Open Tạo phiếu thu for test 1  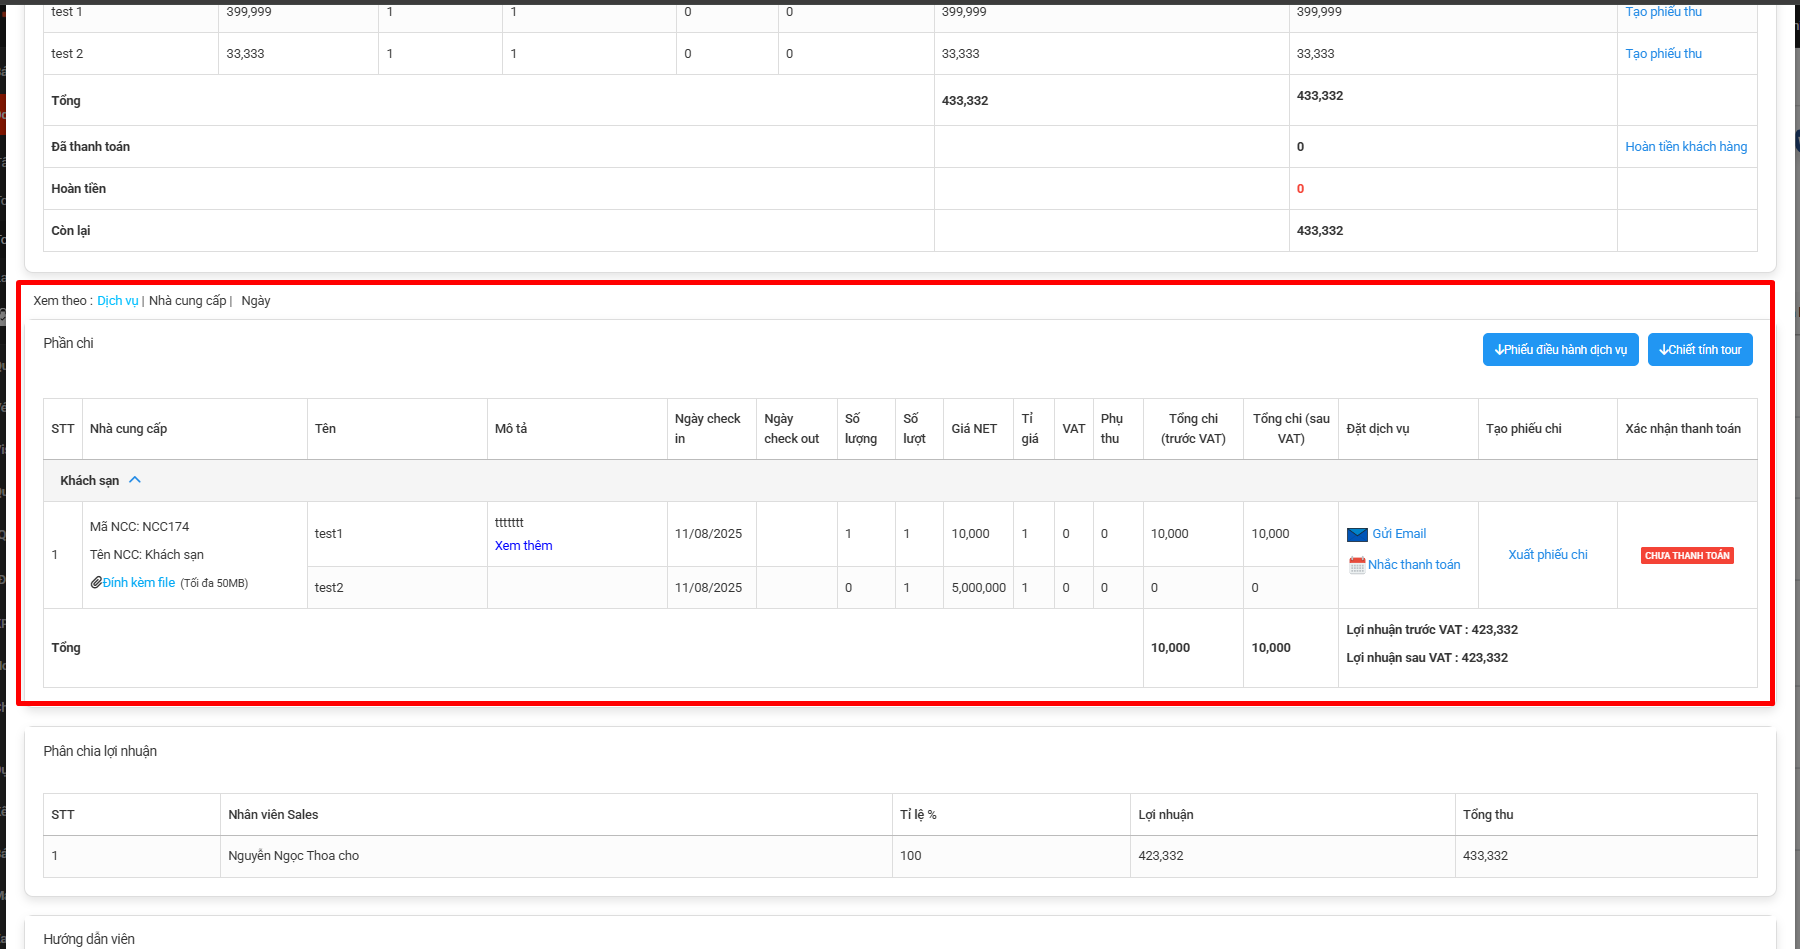(x=1663, y=12)
